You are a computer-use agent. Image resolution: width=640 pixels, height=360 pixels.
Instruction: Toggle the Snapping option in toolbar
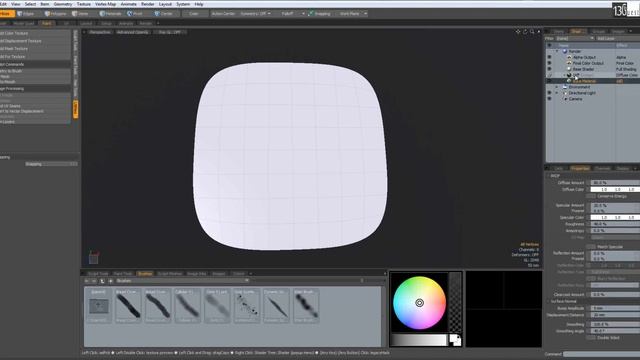tap(320, 13)
